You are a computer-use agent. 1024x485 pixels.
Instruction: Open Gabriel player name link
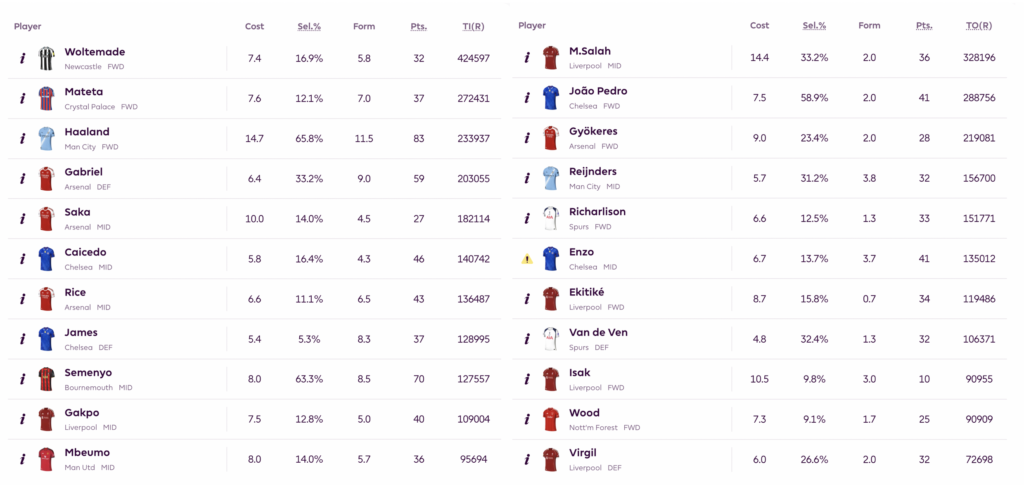click(x=83, y=172)
